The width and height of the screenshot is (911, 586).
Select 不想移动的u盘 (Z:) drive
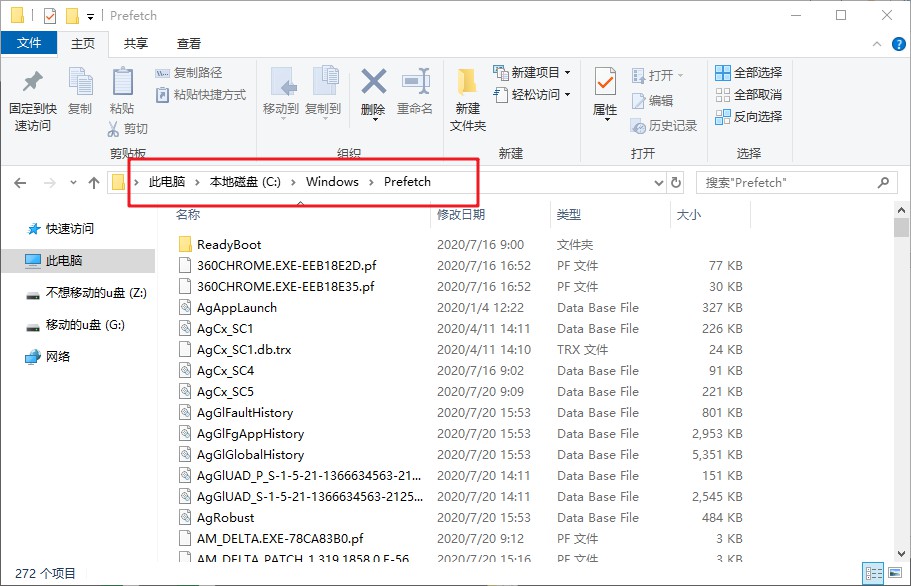coord(87,293)
